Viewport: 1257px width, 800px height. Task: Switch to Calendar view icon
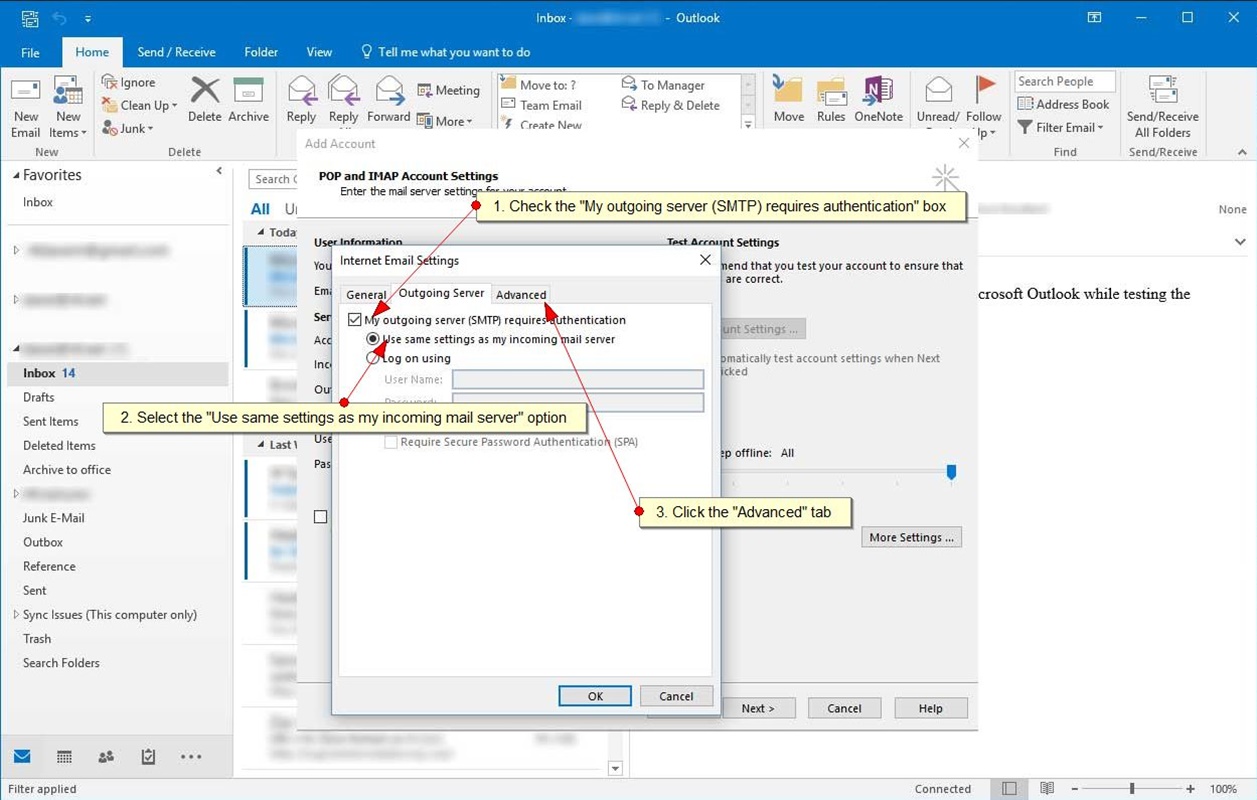pyautogui.click(x=64, y=757)
